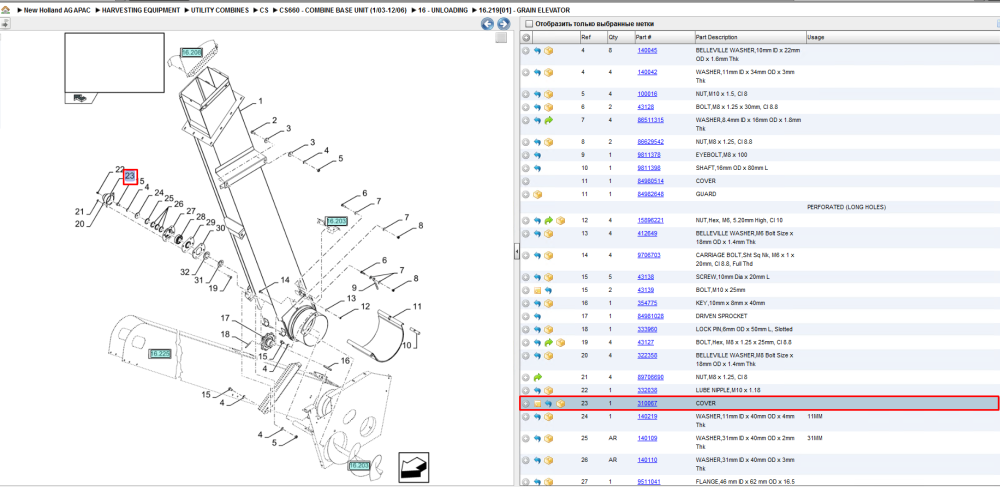This screenshot has height=487, width=1000.
Task: Open part number link 140219
Action: [x=647, y=417]
